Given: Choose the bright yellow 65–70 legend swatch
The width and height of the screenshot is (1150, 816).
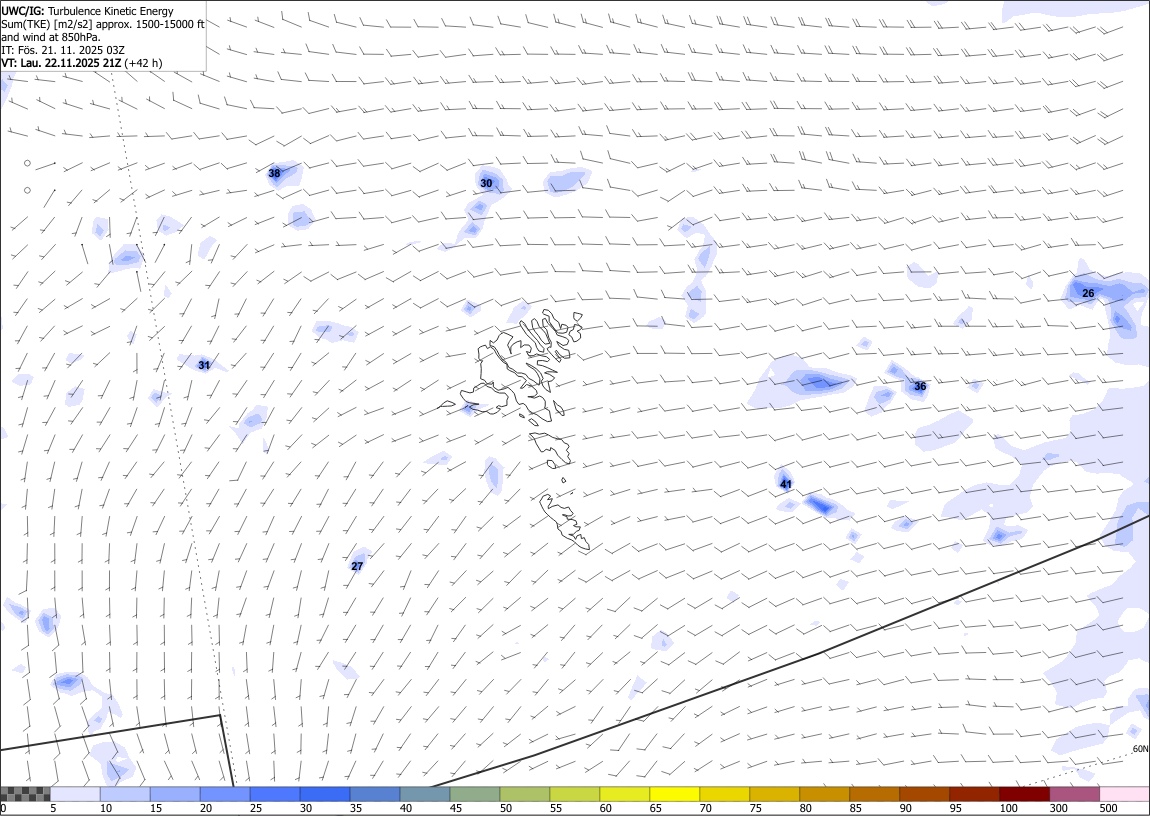Looking at the screenshot, I should click(675, 794).
